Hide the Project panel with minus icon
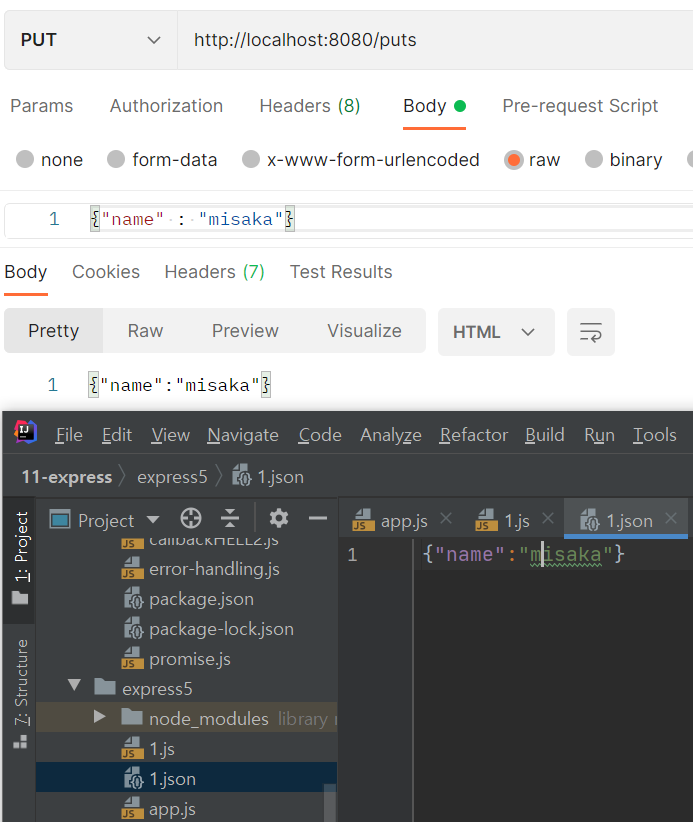Viewport: 693px width, 822px height. (x=318, y=518)
